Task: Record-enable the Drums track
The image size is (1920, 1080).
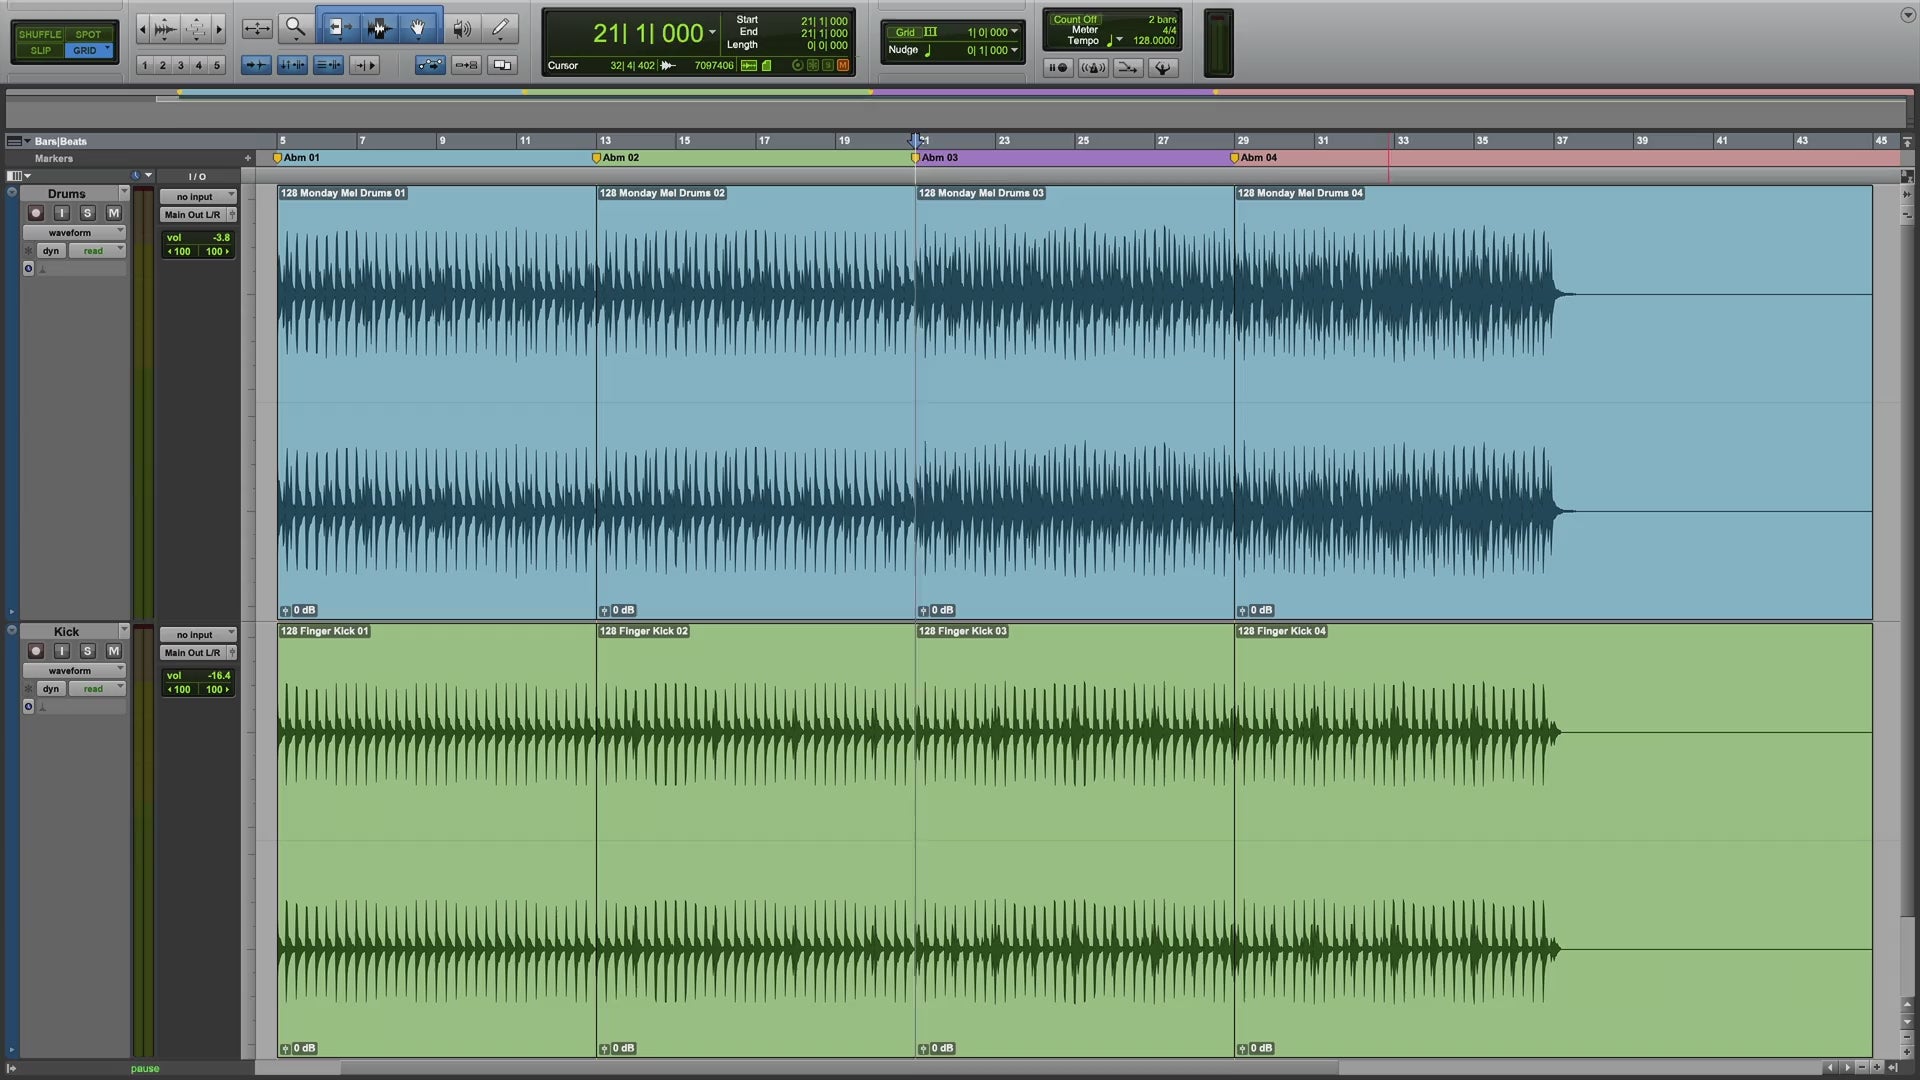Action: 36,213
